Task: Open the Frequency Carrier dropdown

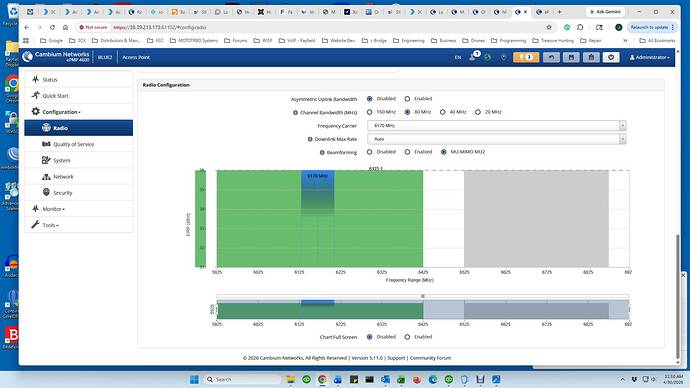Action: [x=496, y=126]
